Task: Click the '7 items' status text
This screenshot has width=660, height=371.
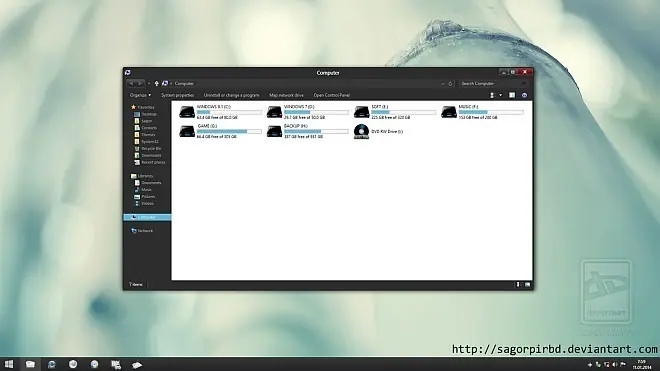Action: coord(136,285)
